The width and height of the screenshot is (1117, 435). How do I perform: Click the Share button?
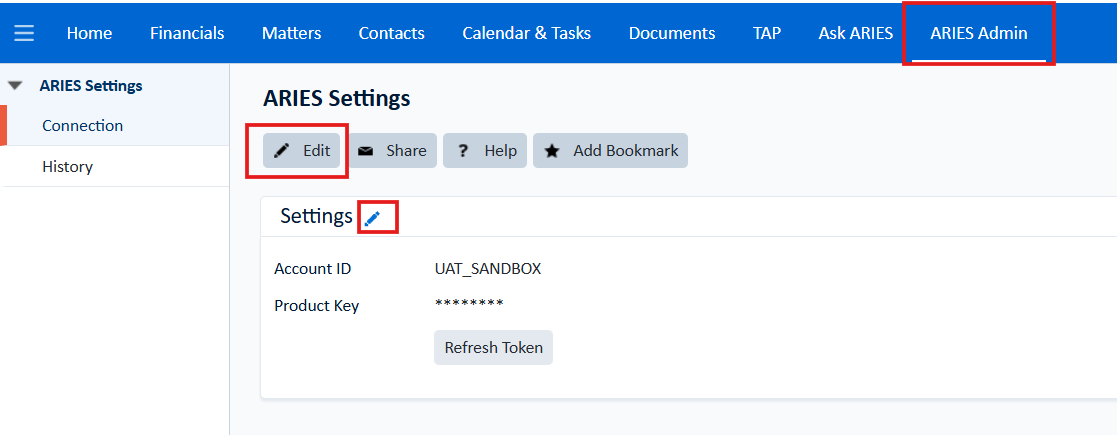tap(393, 151)
